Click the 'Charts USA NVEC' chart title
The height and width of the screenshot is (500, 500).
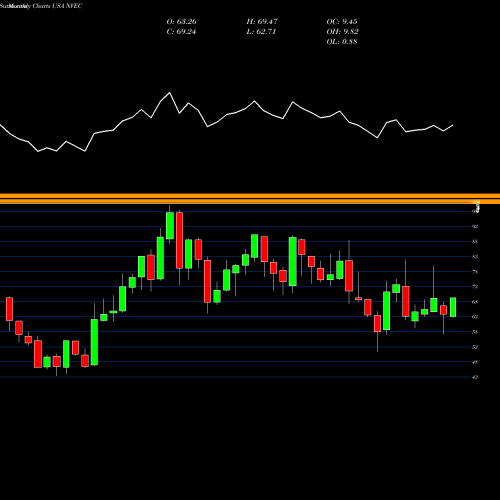pyautogui.click(x=57, y=6)
